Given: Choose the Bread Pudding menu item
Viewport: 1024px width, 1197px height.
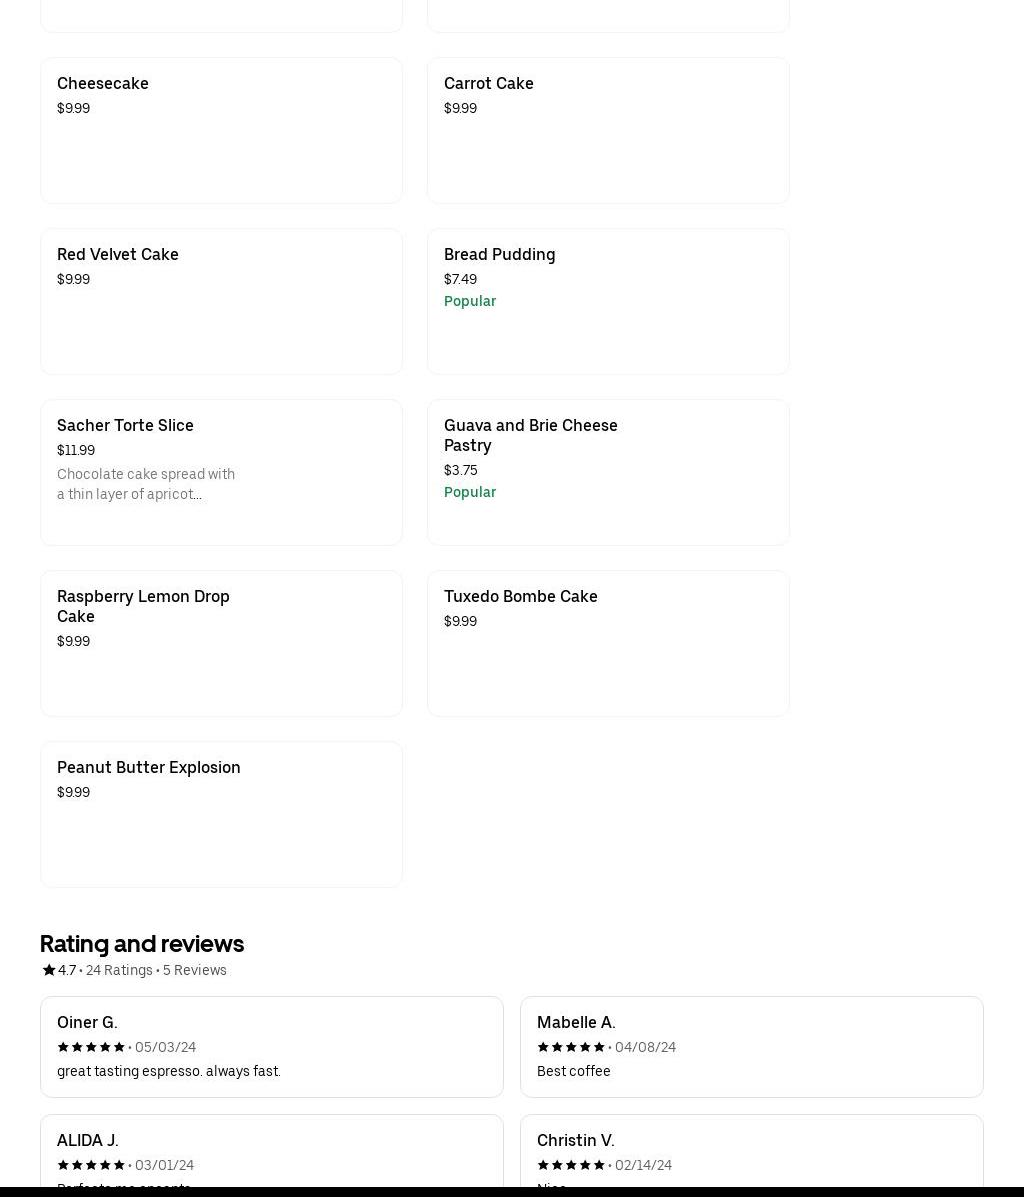Looking at the screenshot, I should 608,301.
